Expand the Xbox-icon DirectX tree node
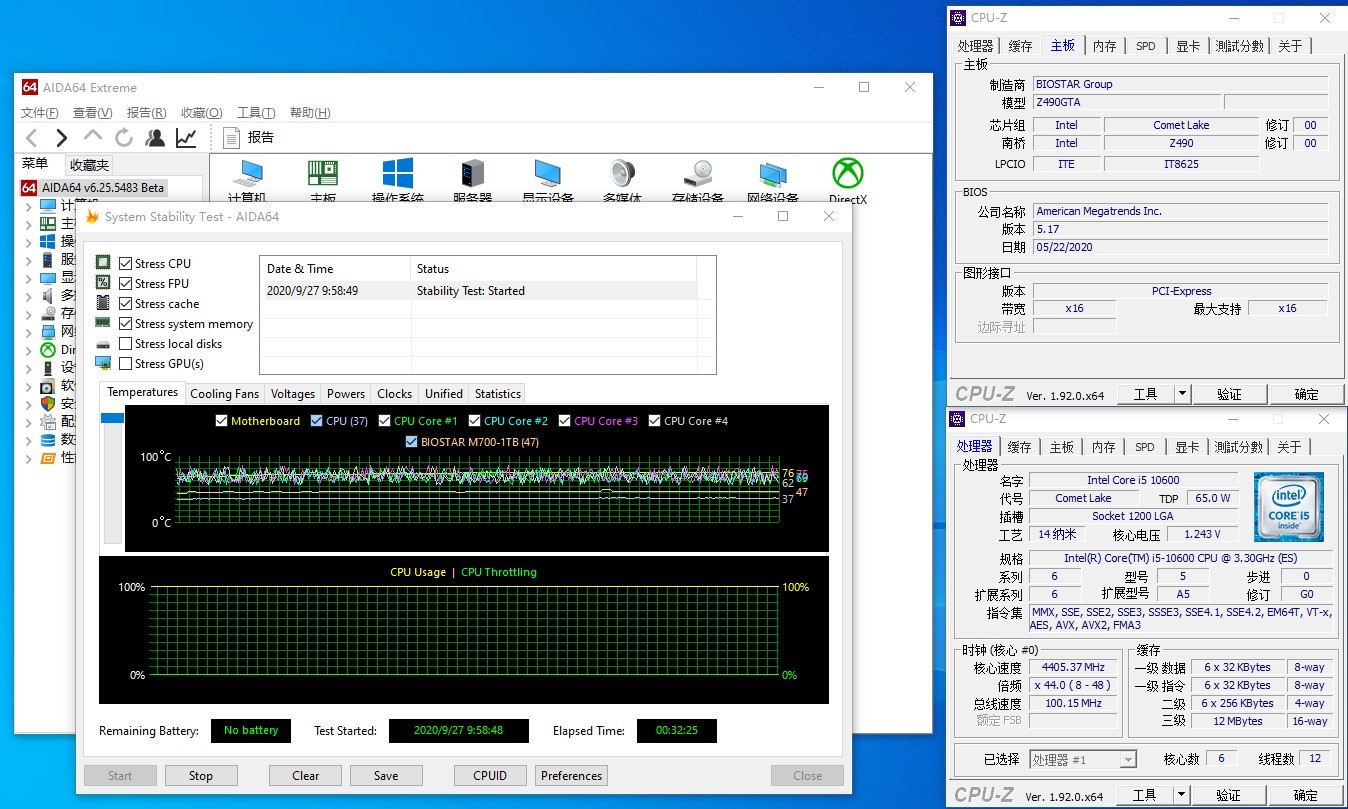 pyautogui.click(x=27, y=349)
